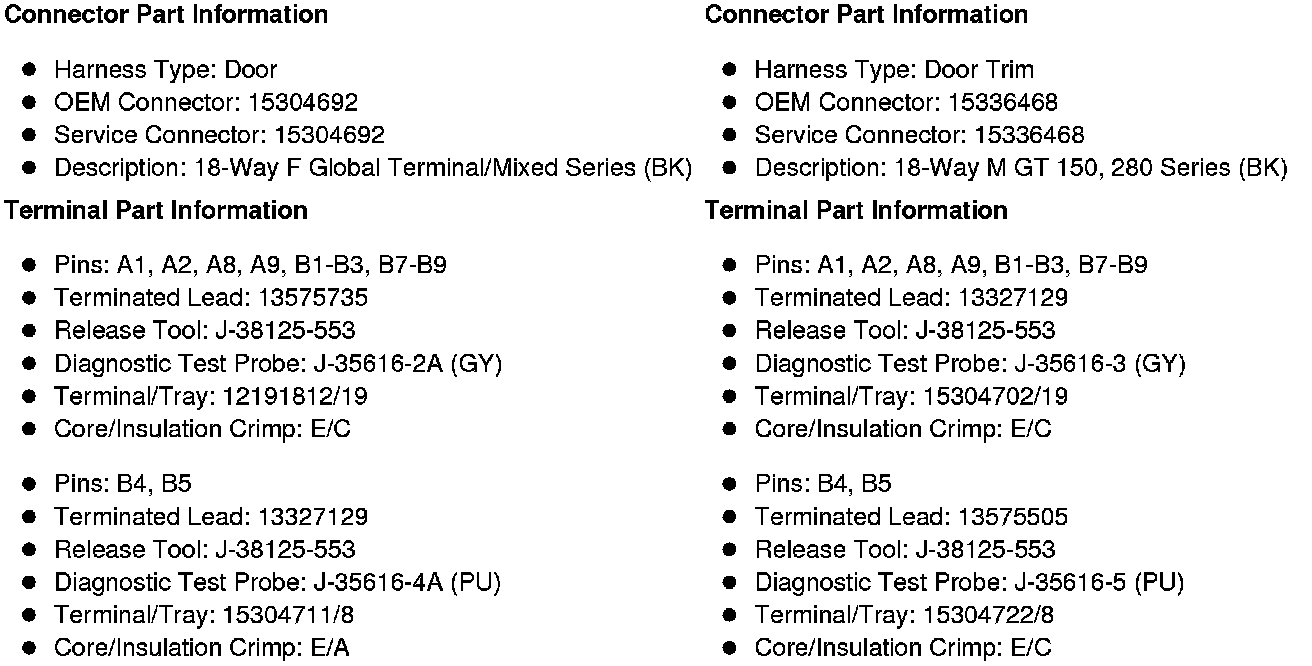Image resolution: width=1312 pixels, height=666 pixels.
Task: Select Terminal/Tray: 15304702/19 entry
Action: 910,397
